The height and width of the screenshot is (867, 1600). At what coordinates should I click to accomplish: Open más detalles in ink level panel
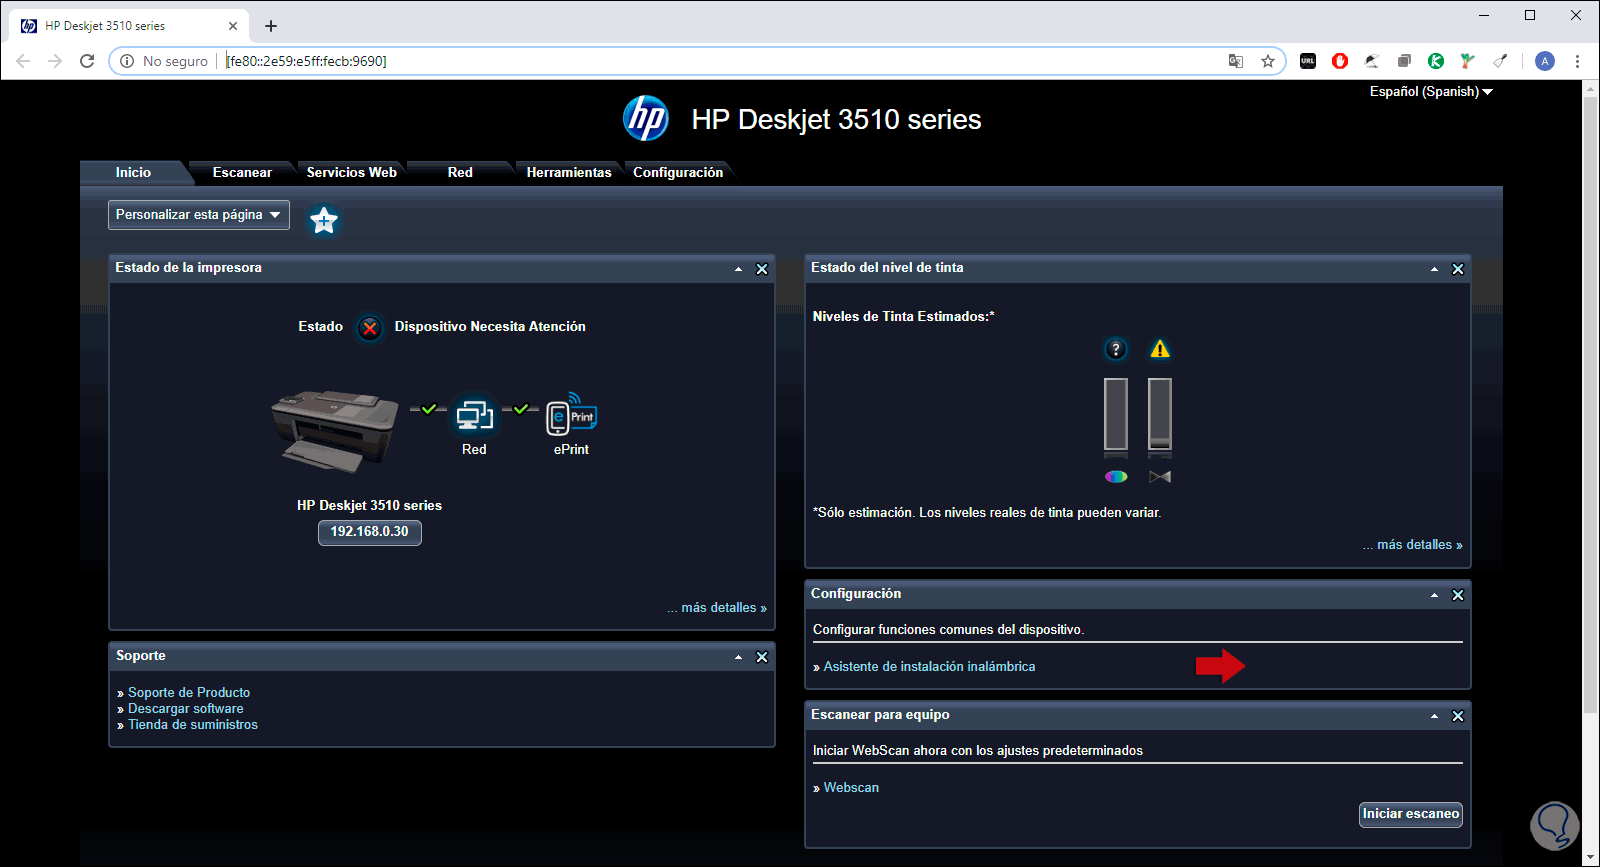tap(1412, 545)
